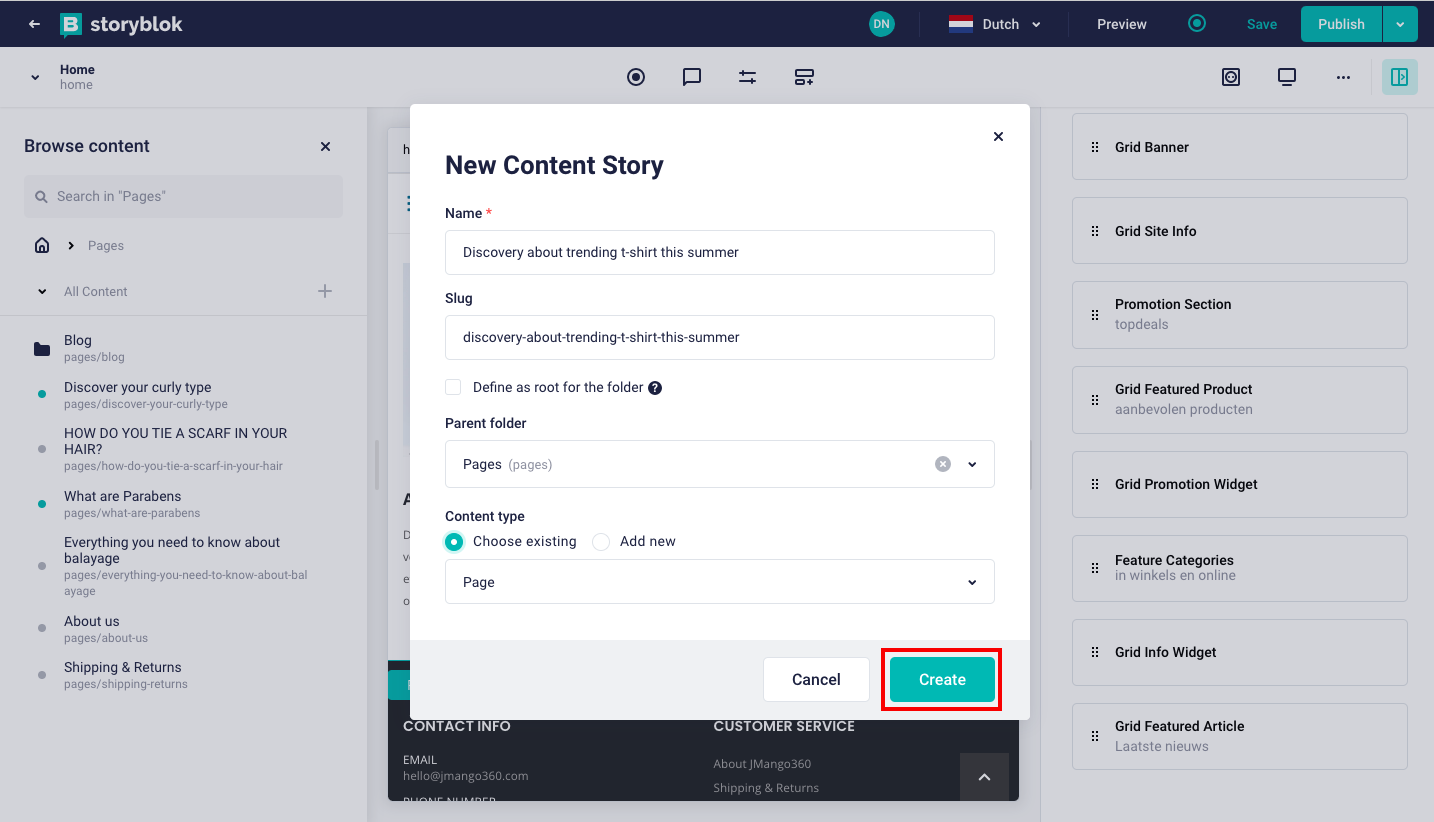Open the comments speech bubble icon
1434x822 pixels.
[x=691, y=77]
